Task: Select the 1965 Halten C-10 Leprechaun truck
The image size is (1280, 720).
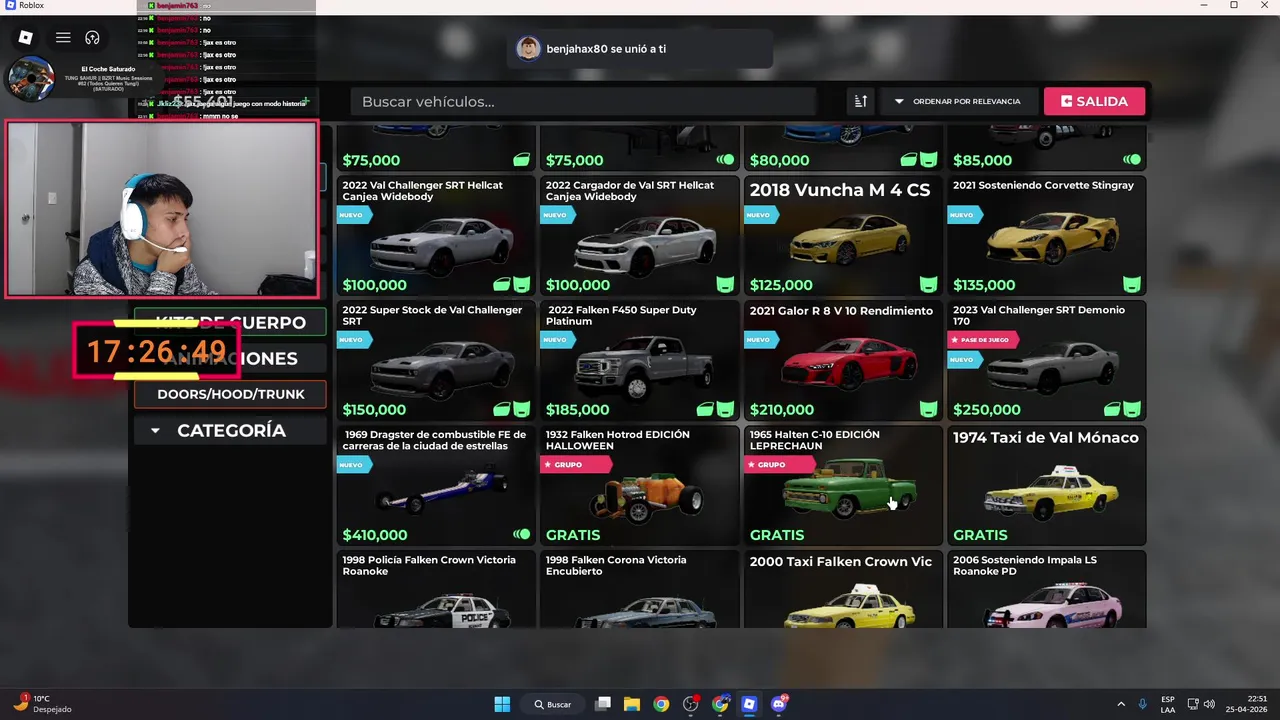Action: tap(843, 486)
